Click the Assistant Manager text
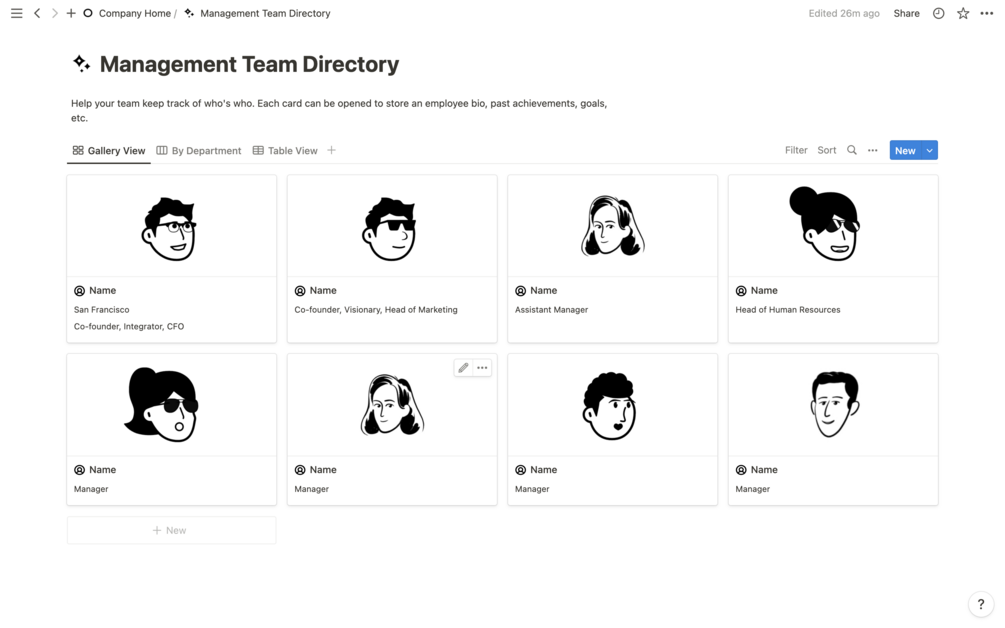The image size is (1005, 628). [551, 310]
